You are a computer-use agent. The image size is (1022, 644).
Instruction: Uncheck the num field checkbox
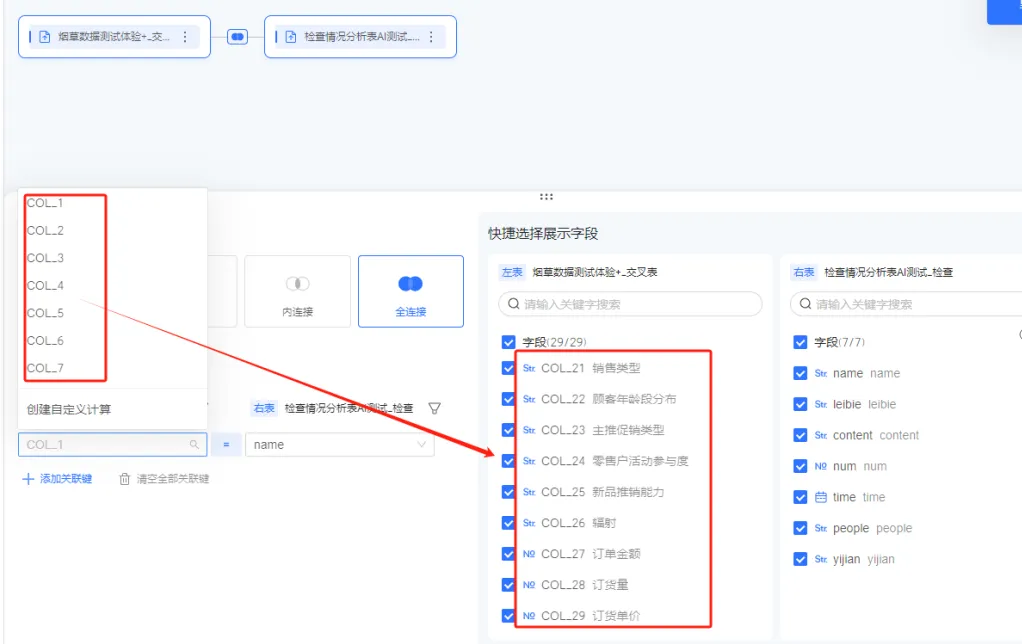pos(800,466)
